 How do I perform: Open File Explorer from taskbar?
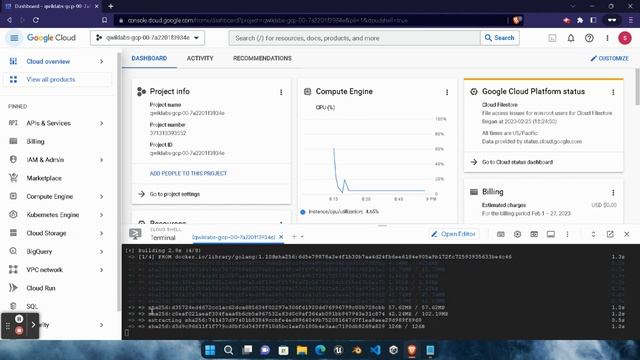click(302, 350)
